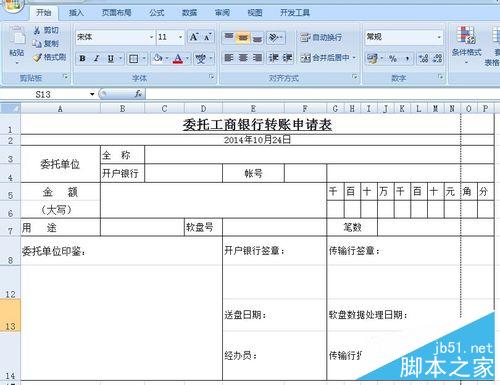Viewport: 500px width, 385px height.
Task: Apply comma thousands separator style
Action: (407, 59)
